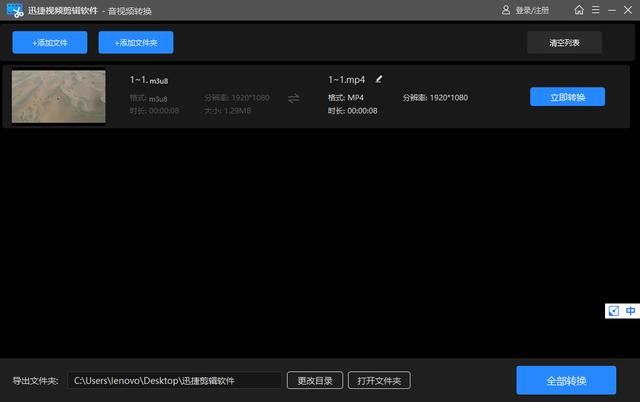Click the swap arrows conversion icon
The width and height of the screenshot is (640, 402).
pos(293,98)
